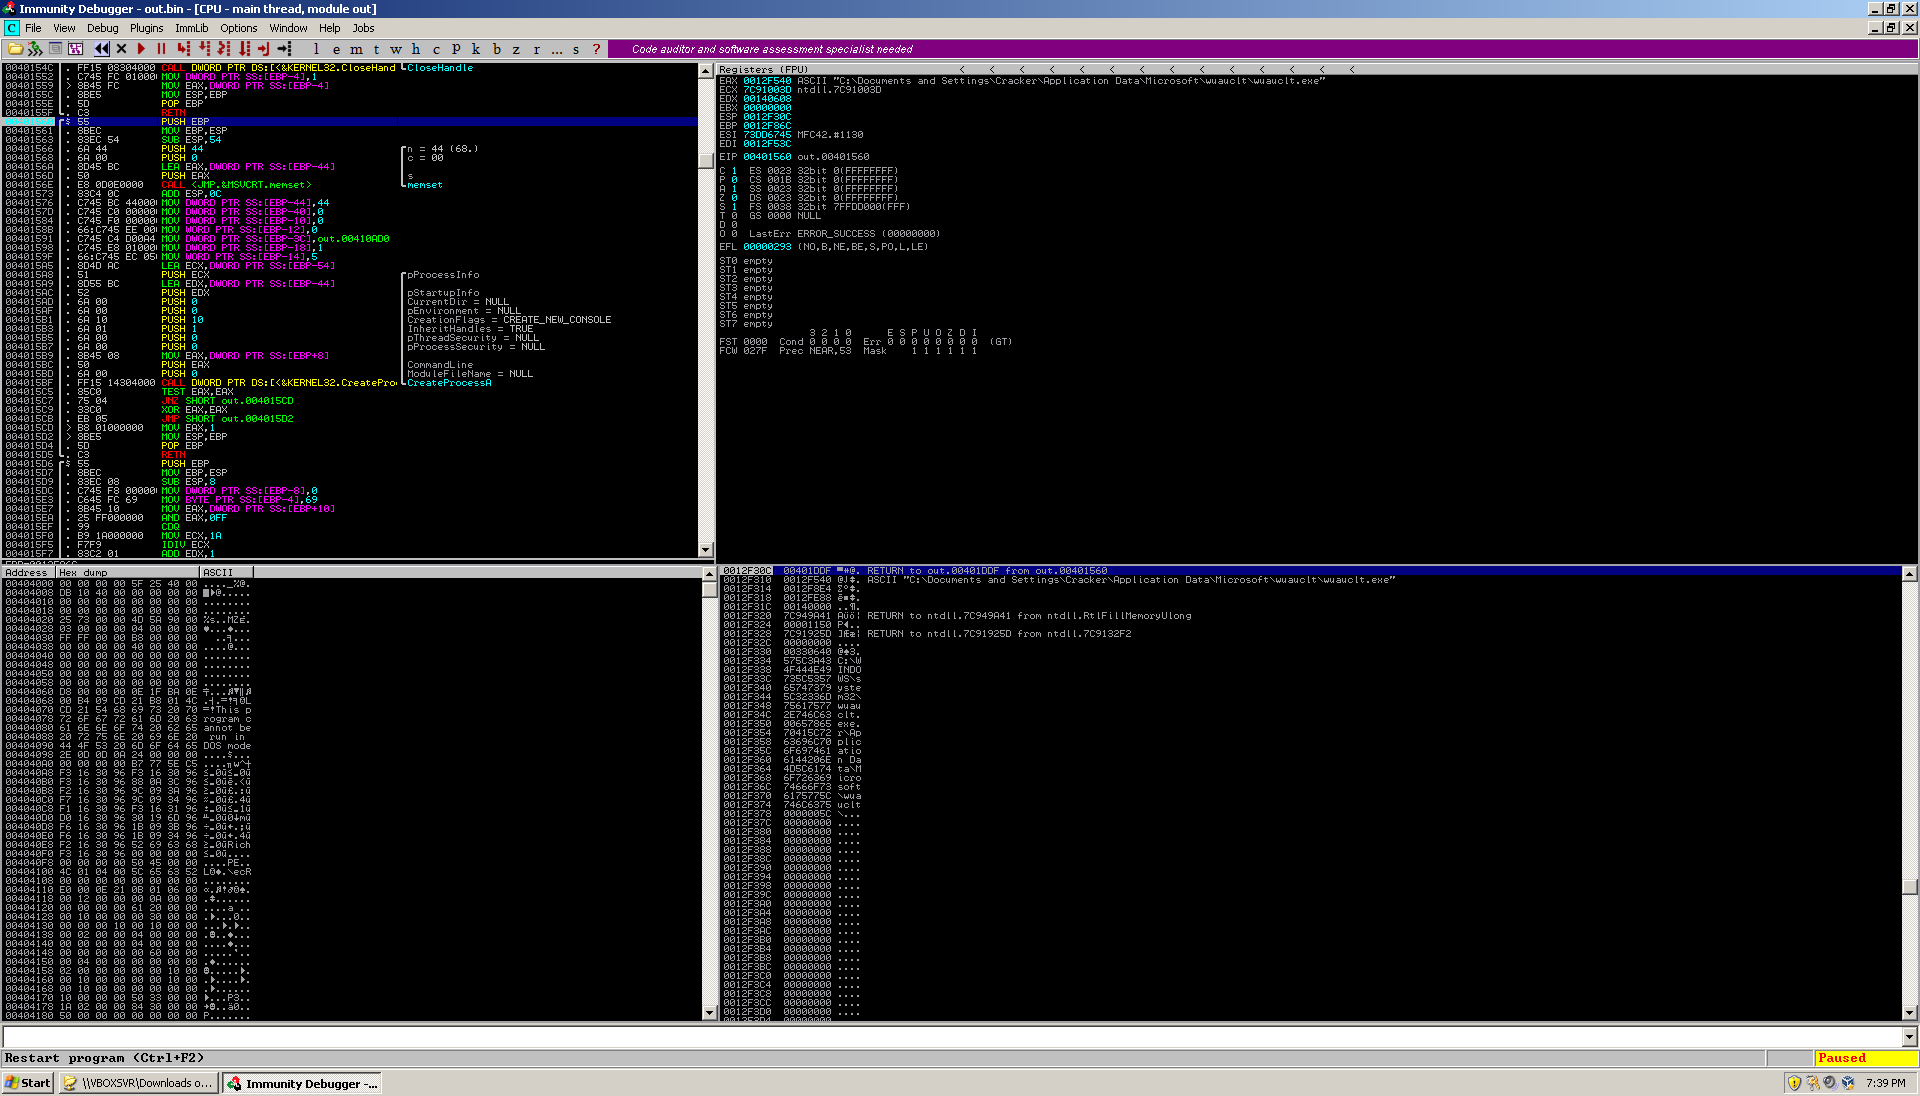Show References window with 'r' button
Screen dimensions: 1920x1096
(536, 49)
